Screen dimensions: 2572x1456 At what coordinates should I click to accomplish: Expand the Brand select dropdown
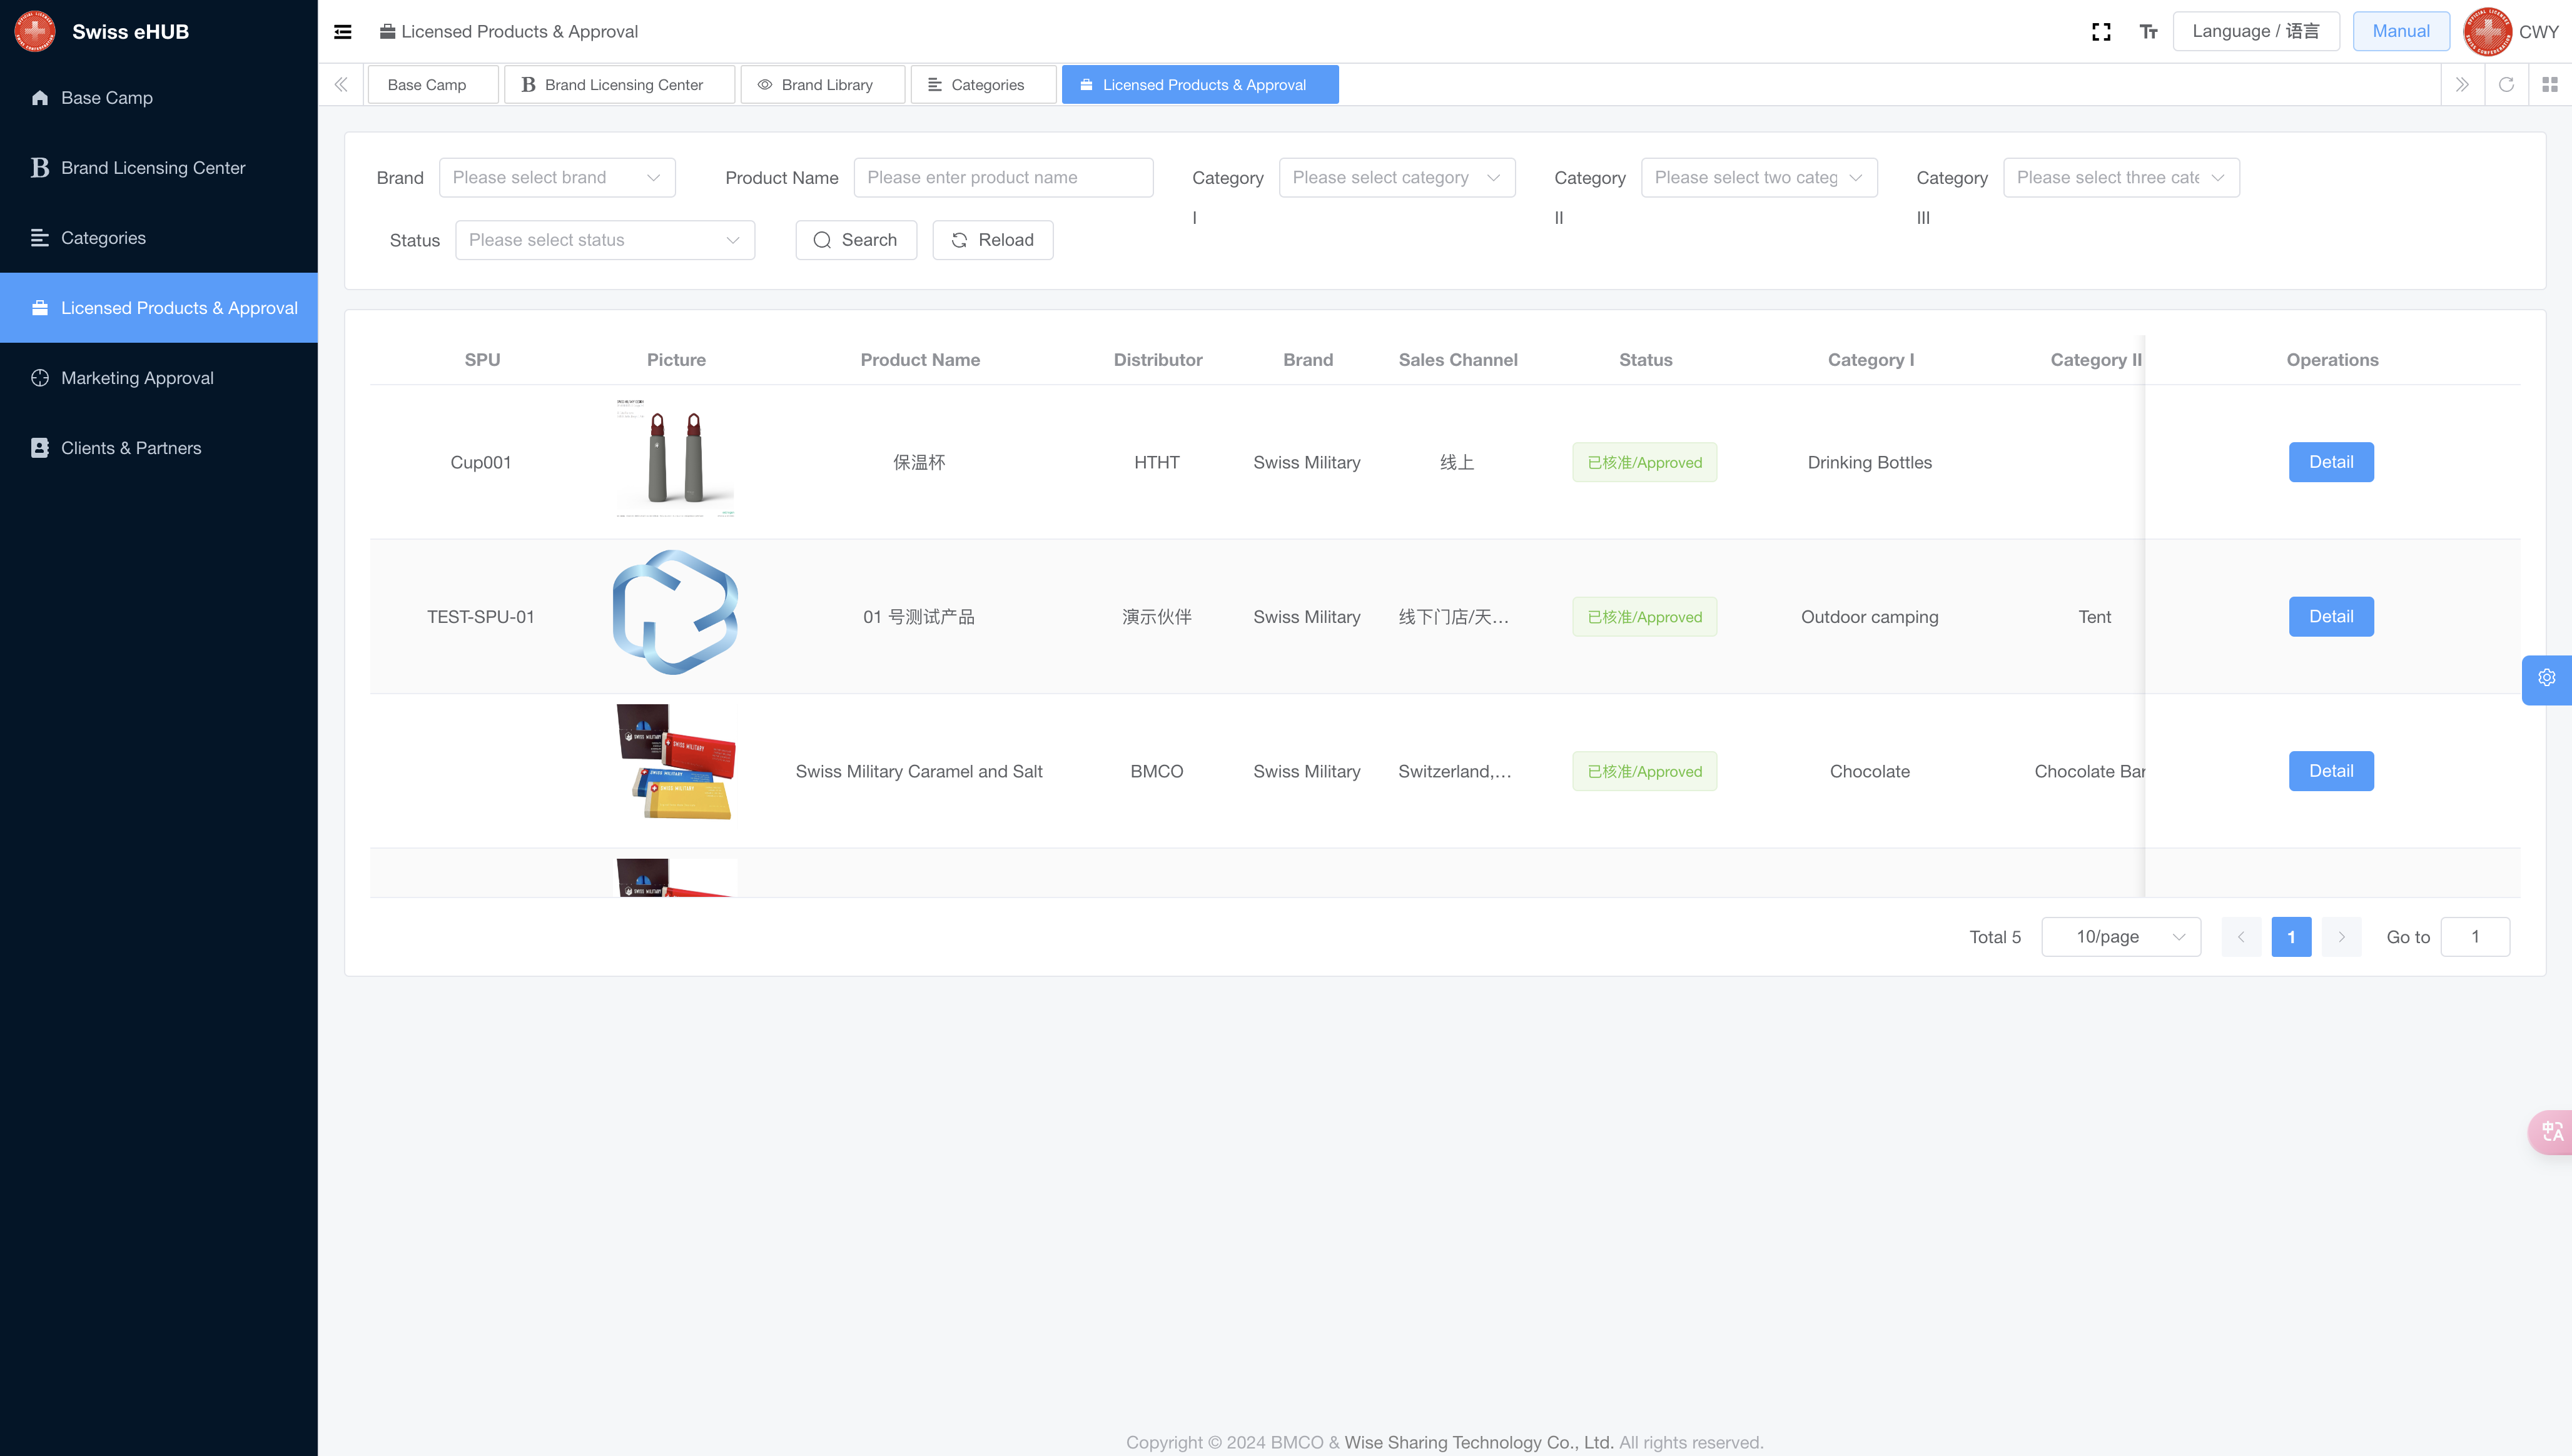tap(557, 178)
